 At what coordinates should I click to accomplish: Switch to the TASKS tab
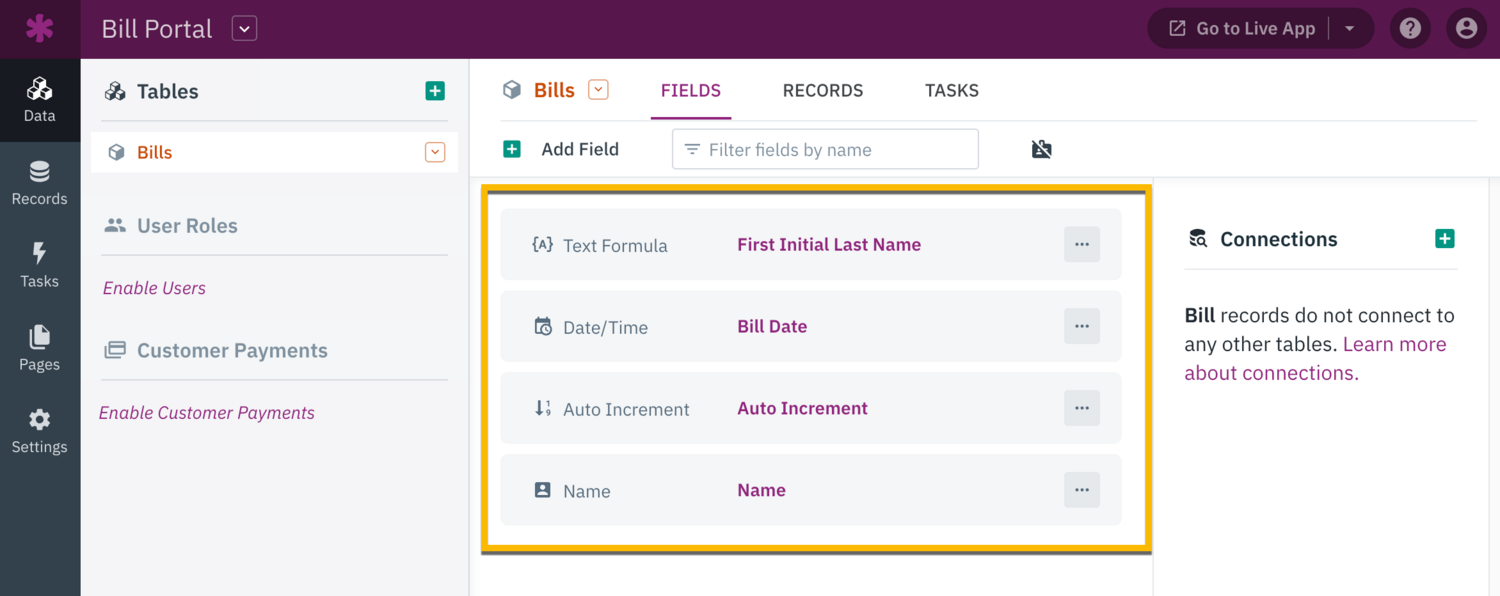coord(951,90)
